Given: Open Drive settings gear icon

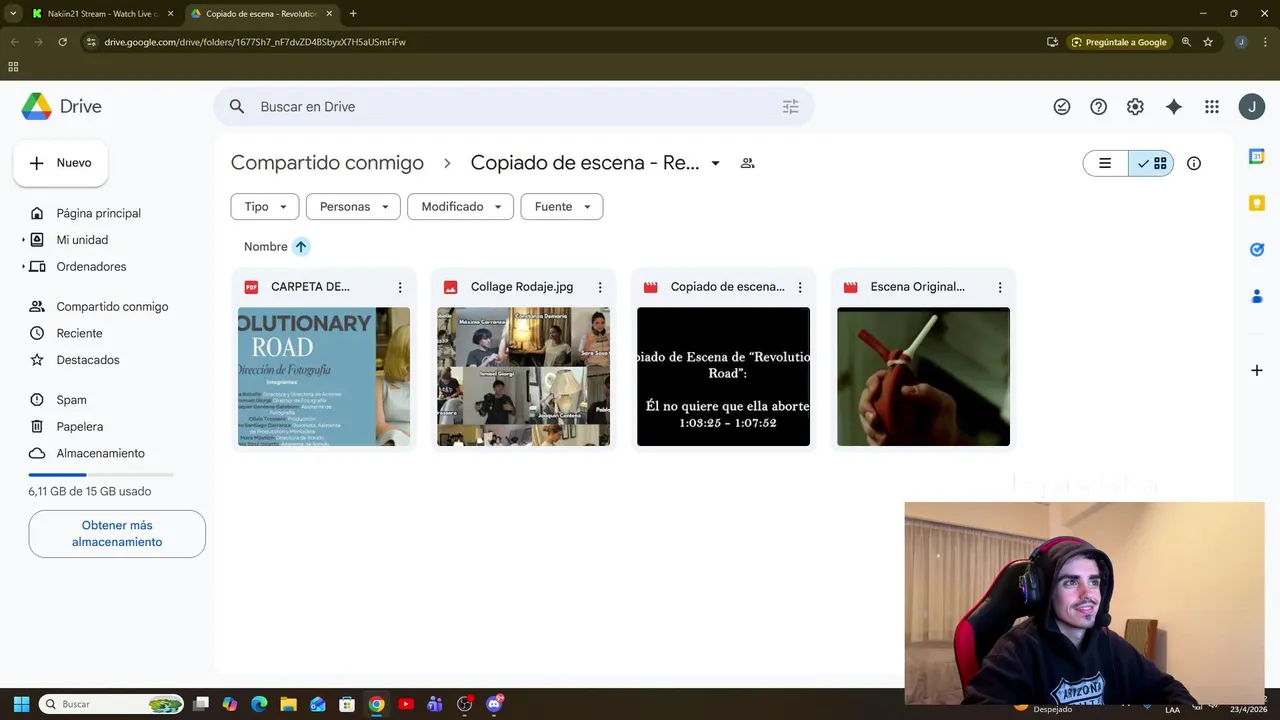Looking at the screenshot, I should pyautogui.click(x=1135, y=107).
